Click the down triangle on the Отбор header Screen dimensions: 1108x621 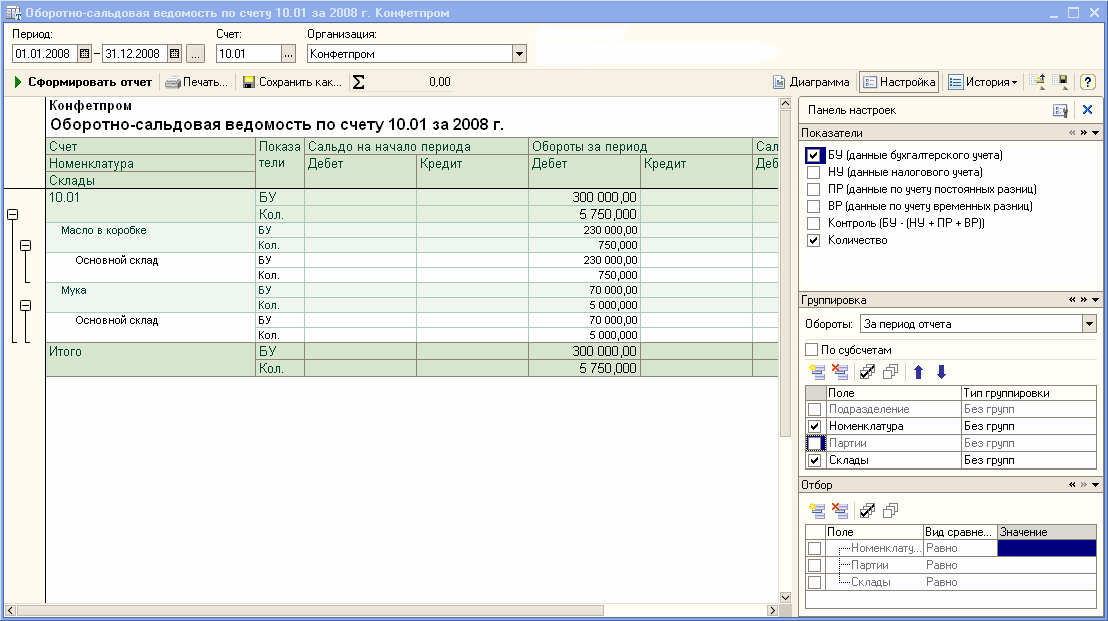click(x=1095, y=485)
